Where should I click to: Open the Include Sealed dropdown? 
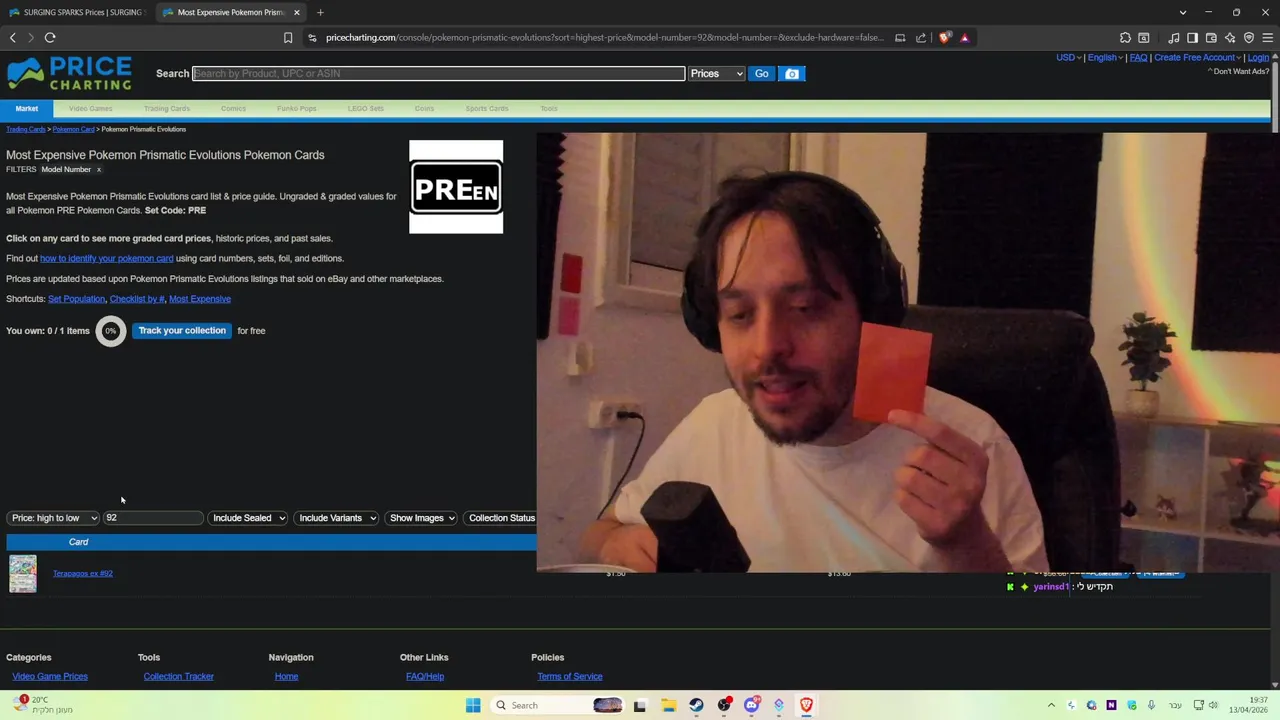248,518
